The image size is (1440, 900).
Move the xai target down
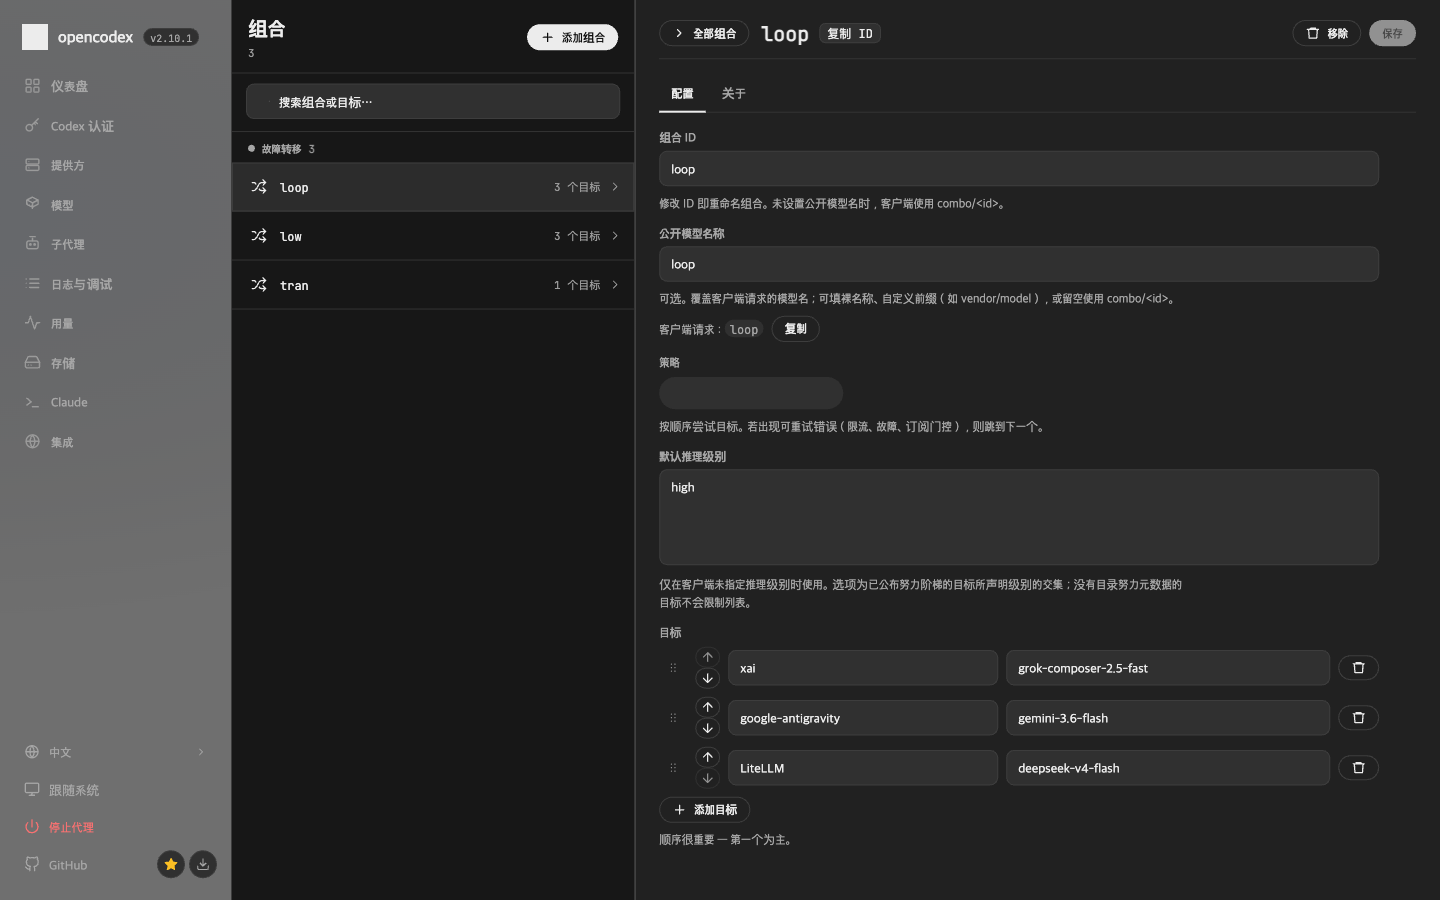pos(707,678)
